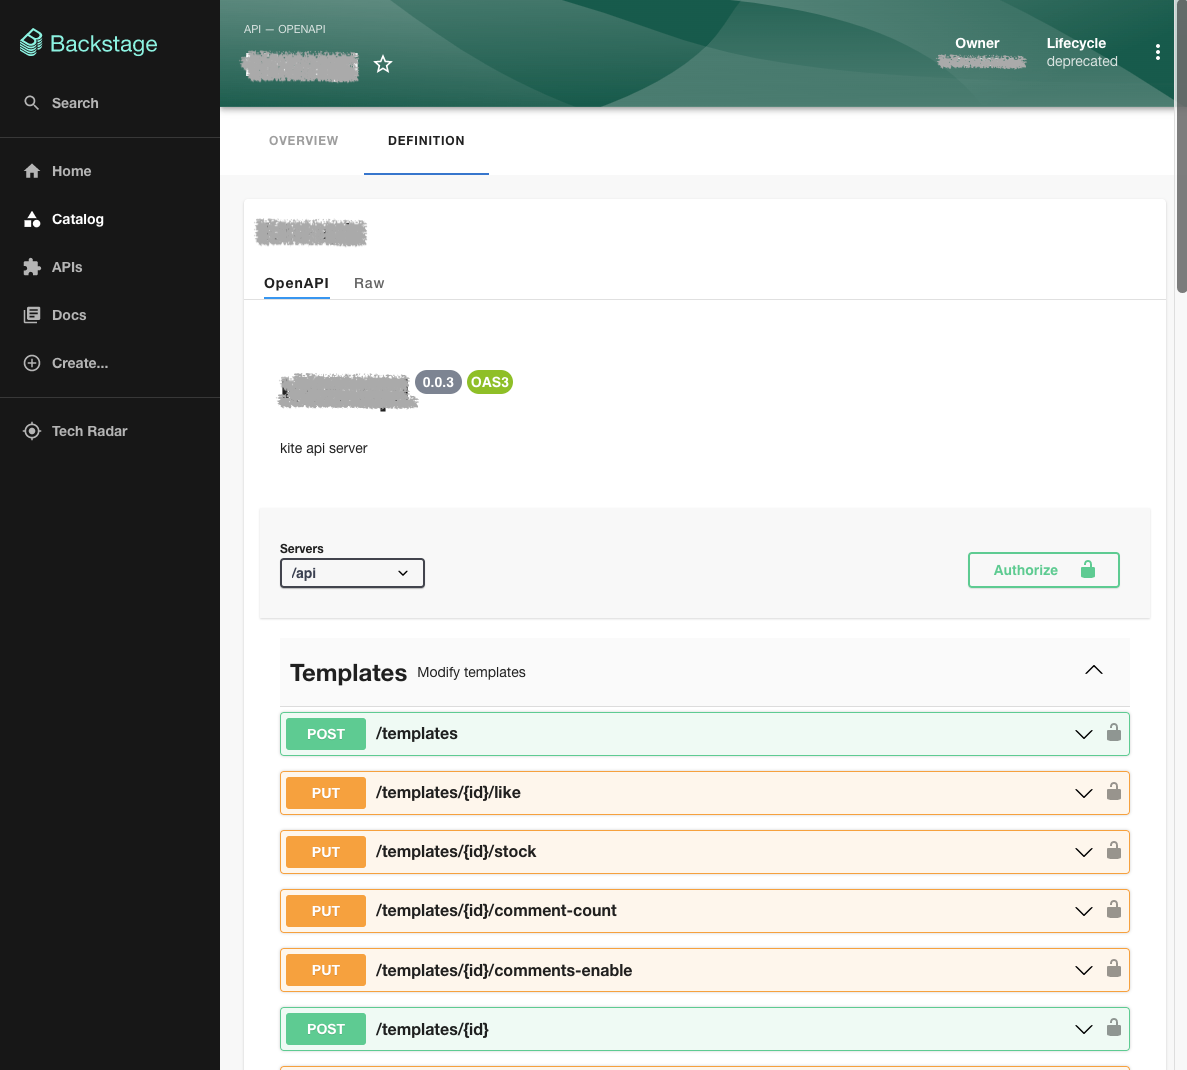Collapse the Templates section
This screenshot has height=1070, width=1187.
[x=1094, y=670]
